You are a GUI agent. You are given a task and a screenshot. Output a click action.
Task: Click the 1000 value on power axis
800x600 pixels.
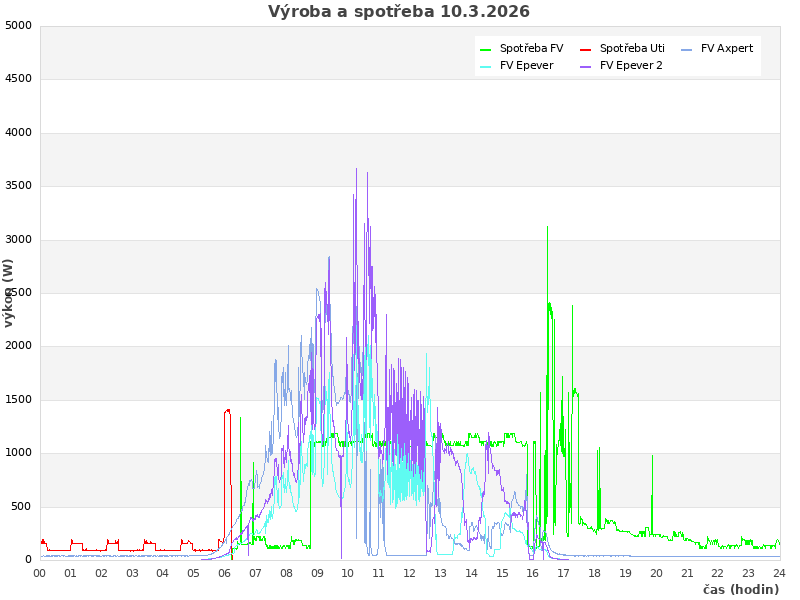point(18,453)
